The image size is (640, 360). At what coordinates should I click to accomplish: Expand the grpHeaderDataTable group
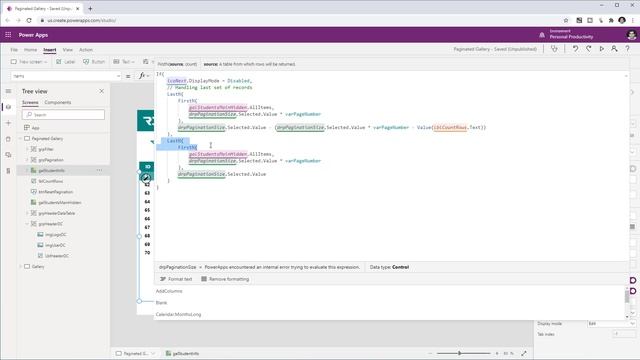[x=27, y=213]
